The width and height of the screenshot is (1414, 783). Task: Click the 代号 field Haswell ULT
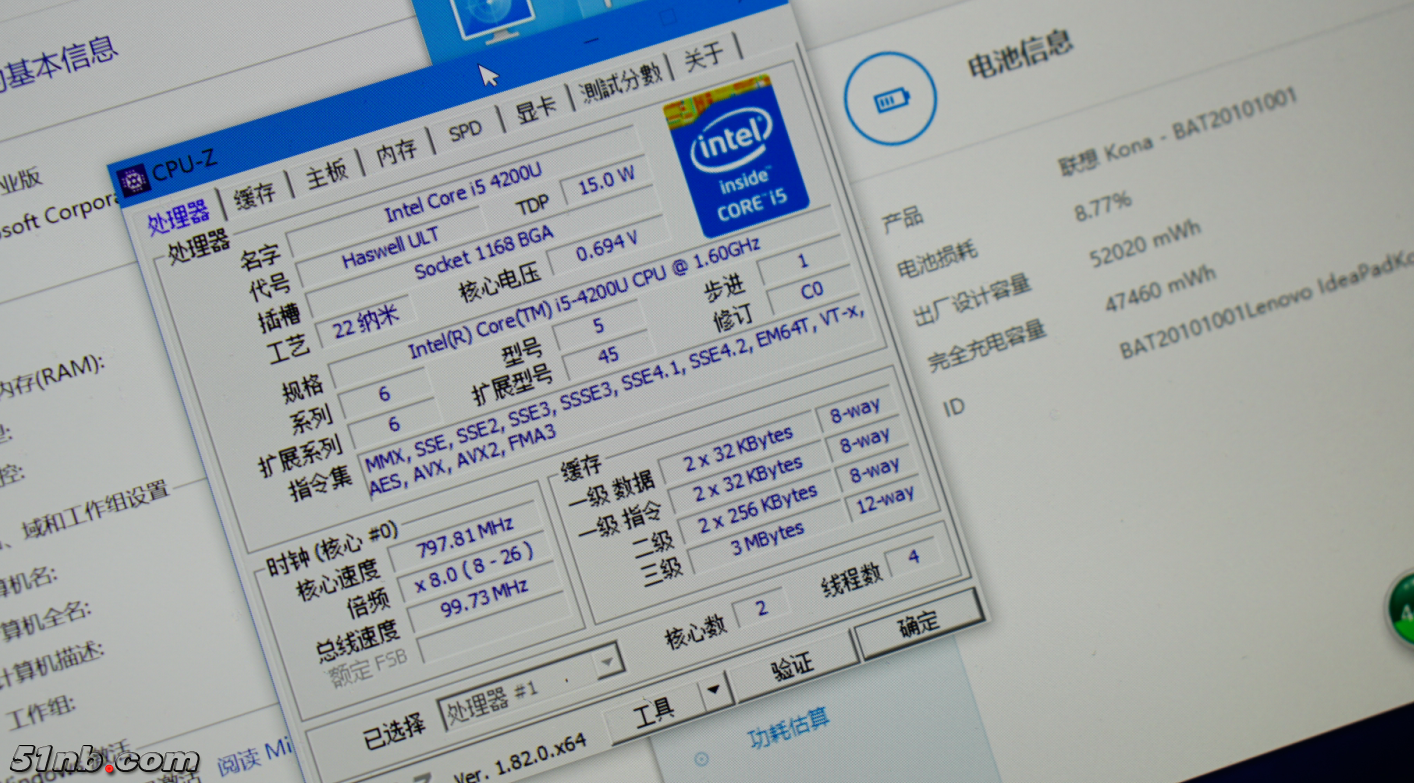click(388, 247)
